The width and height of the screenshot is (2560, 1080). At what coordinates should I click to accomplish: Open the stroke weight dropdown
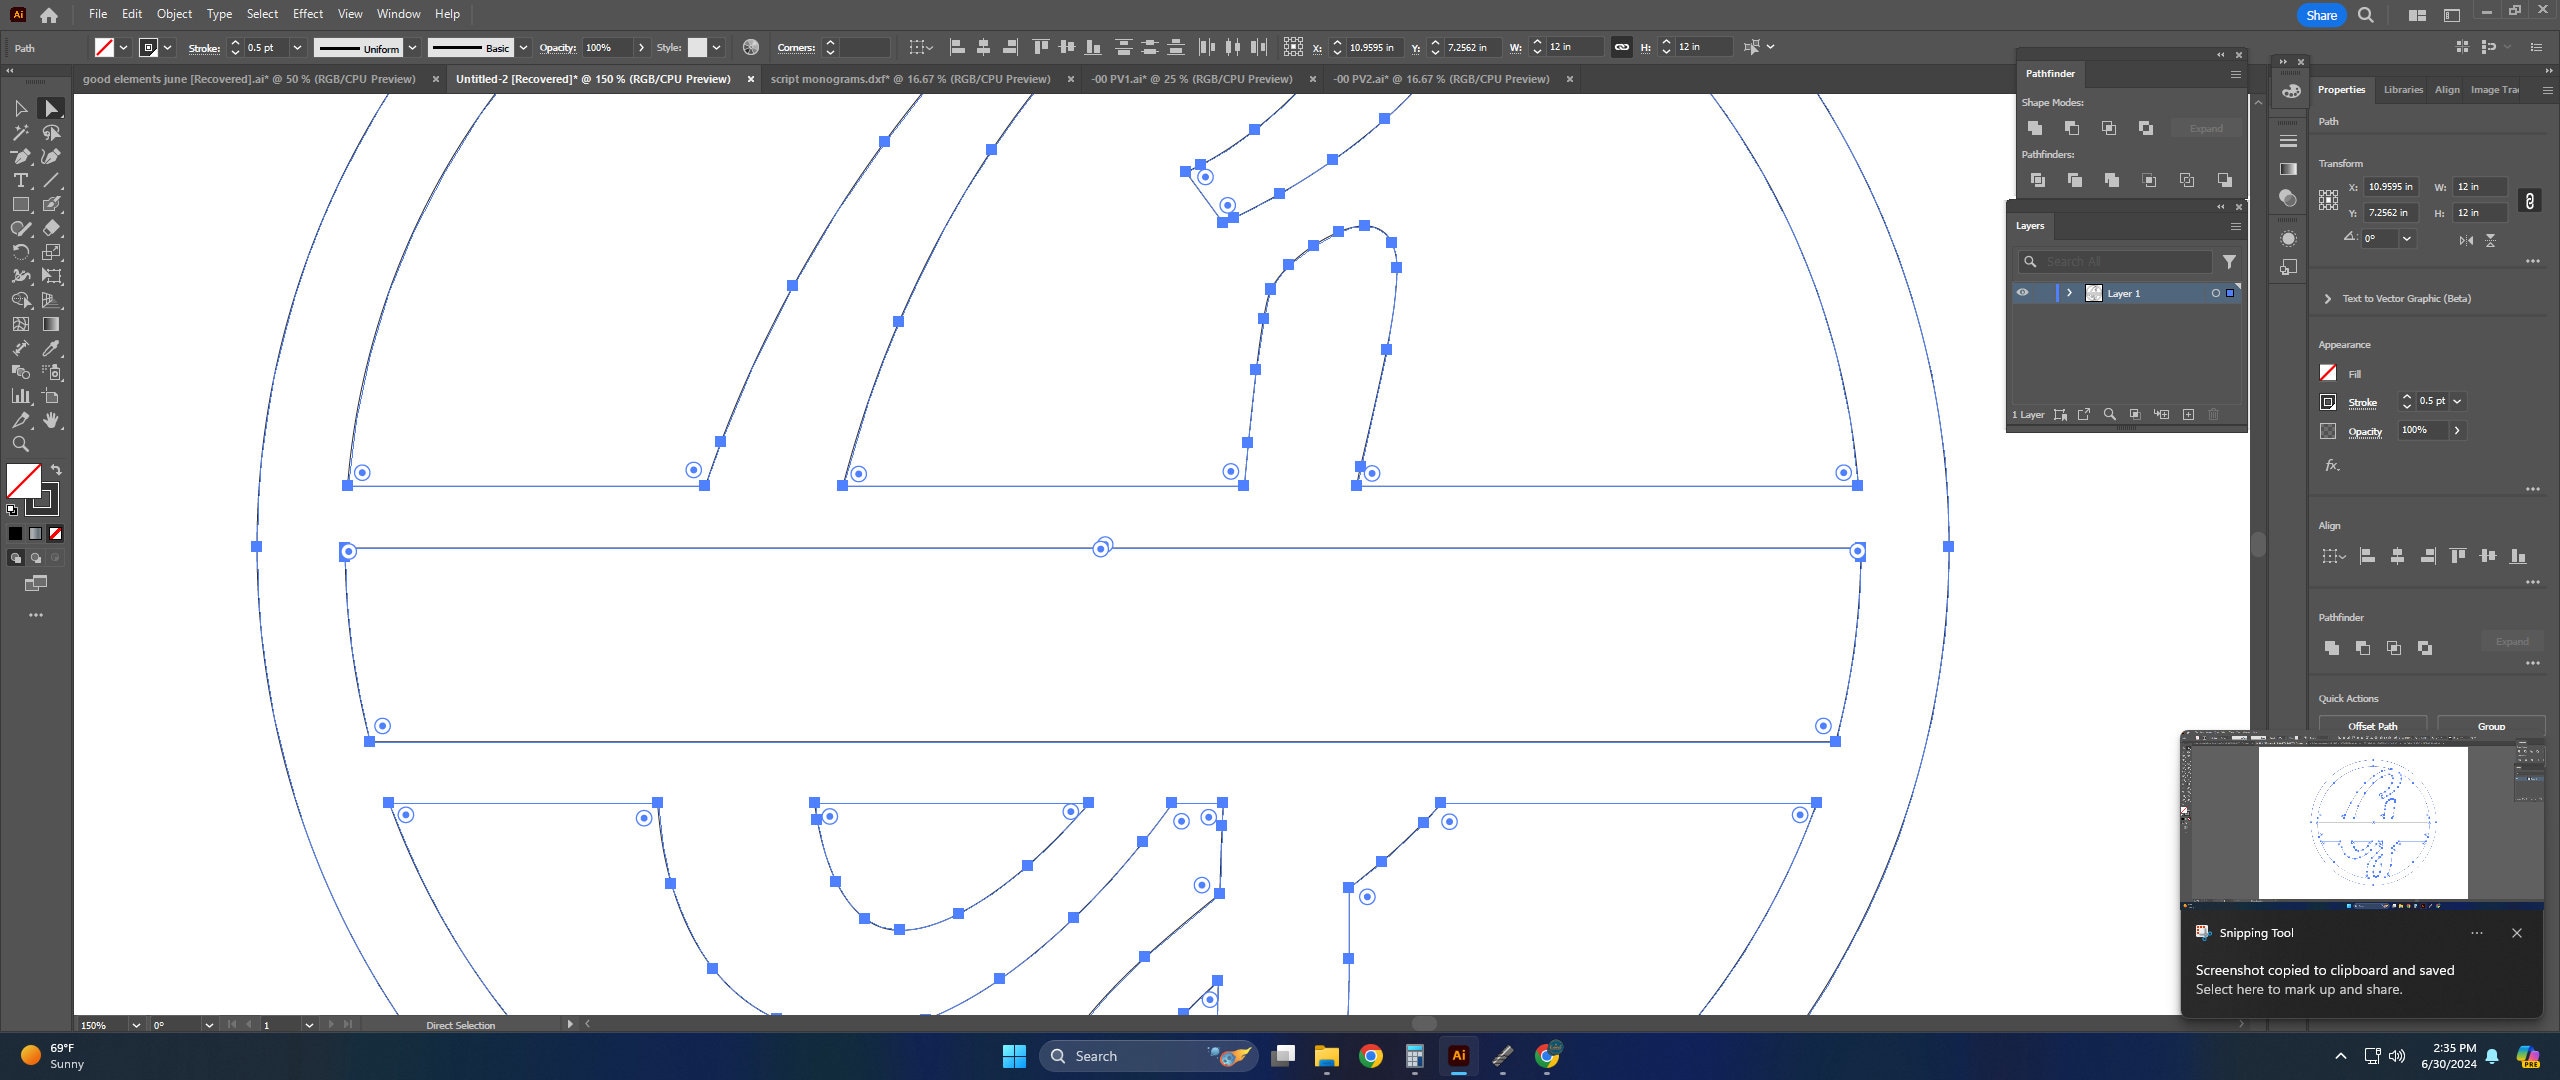pos(296,47)
